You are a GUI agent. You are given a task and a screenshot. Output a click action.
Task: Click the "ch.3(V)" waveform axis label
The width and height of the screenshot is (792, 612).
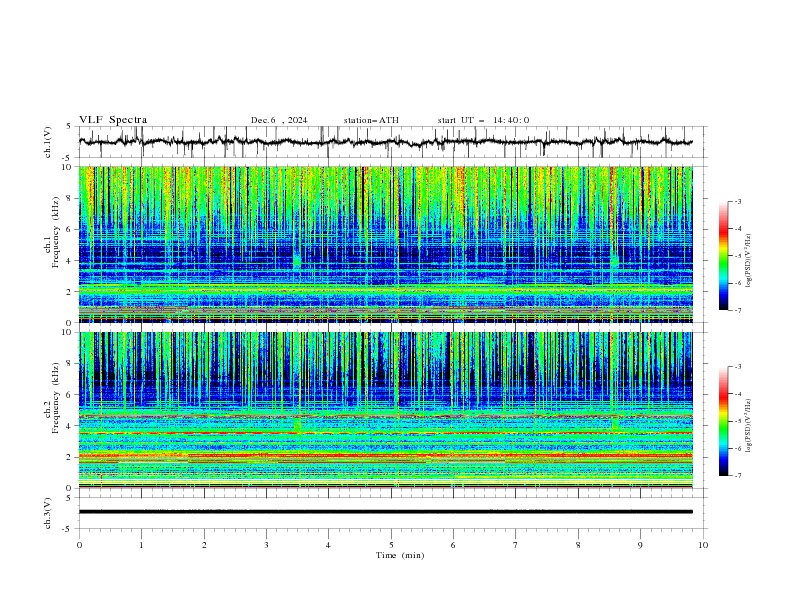48,513
